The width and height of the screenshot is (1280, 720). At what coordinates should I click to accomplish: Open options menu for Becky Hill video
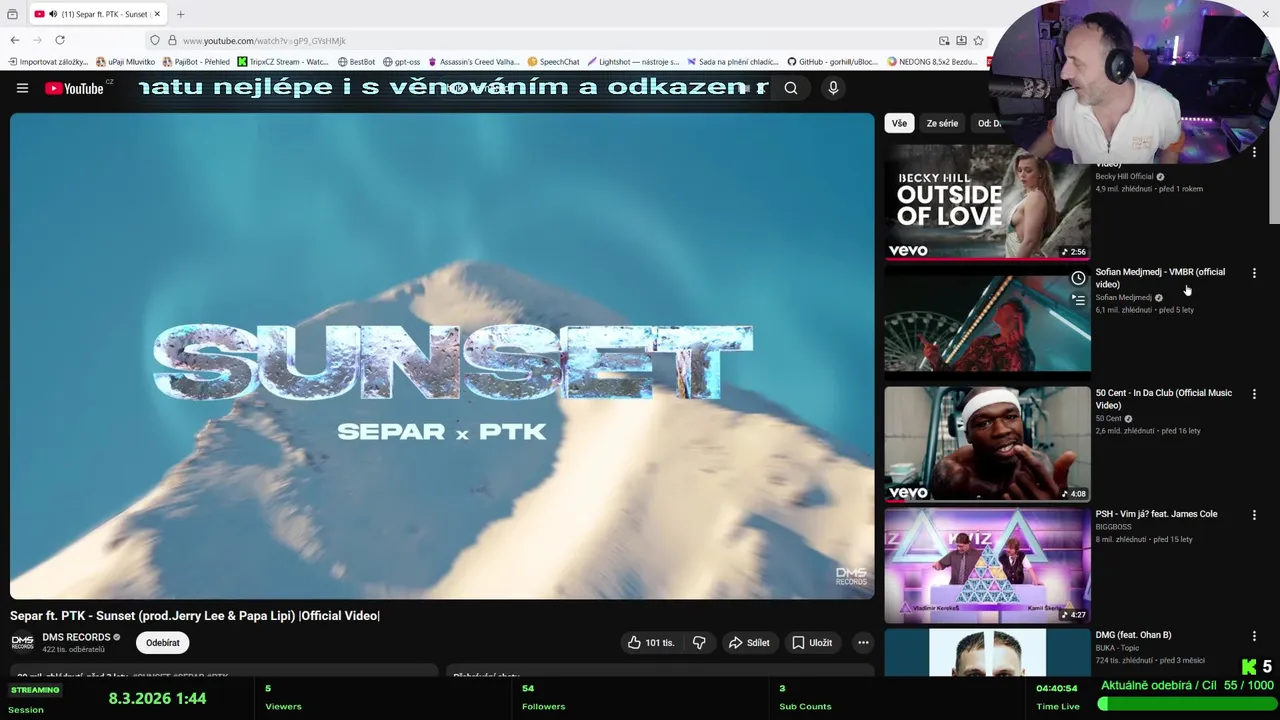tap(1254, 152)
